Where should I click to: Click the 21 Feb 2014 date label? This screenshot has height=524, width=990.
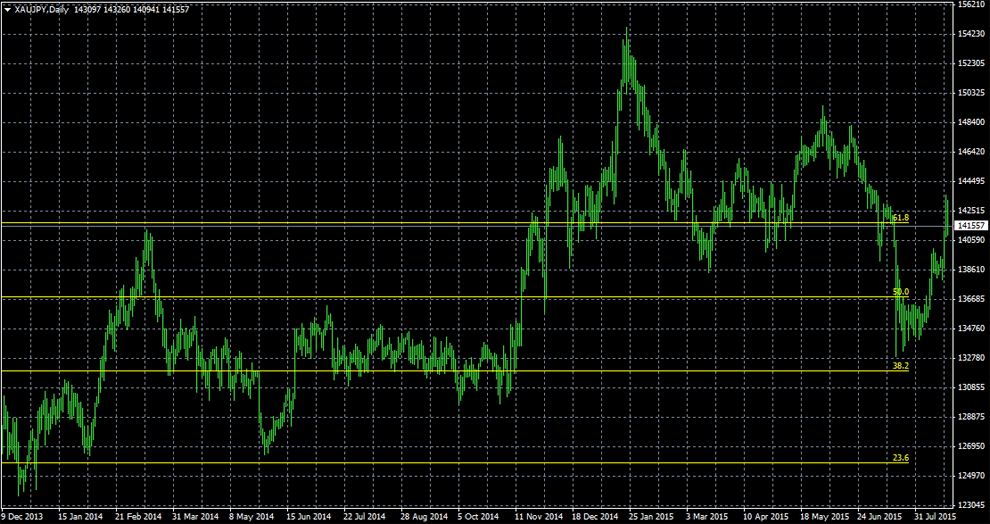click(137, 517)
